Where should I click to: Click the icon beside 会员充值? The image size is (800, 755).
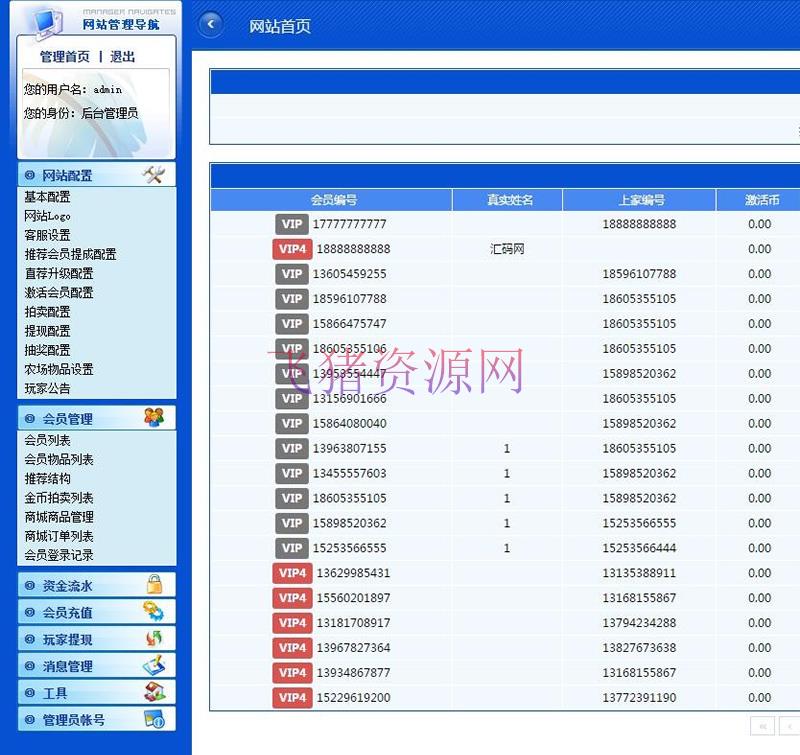pos(154,612)
